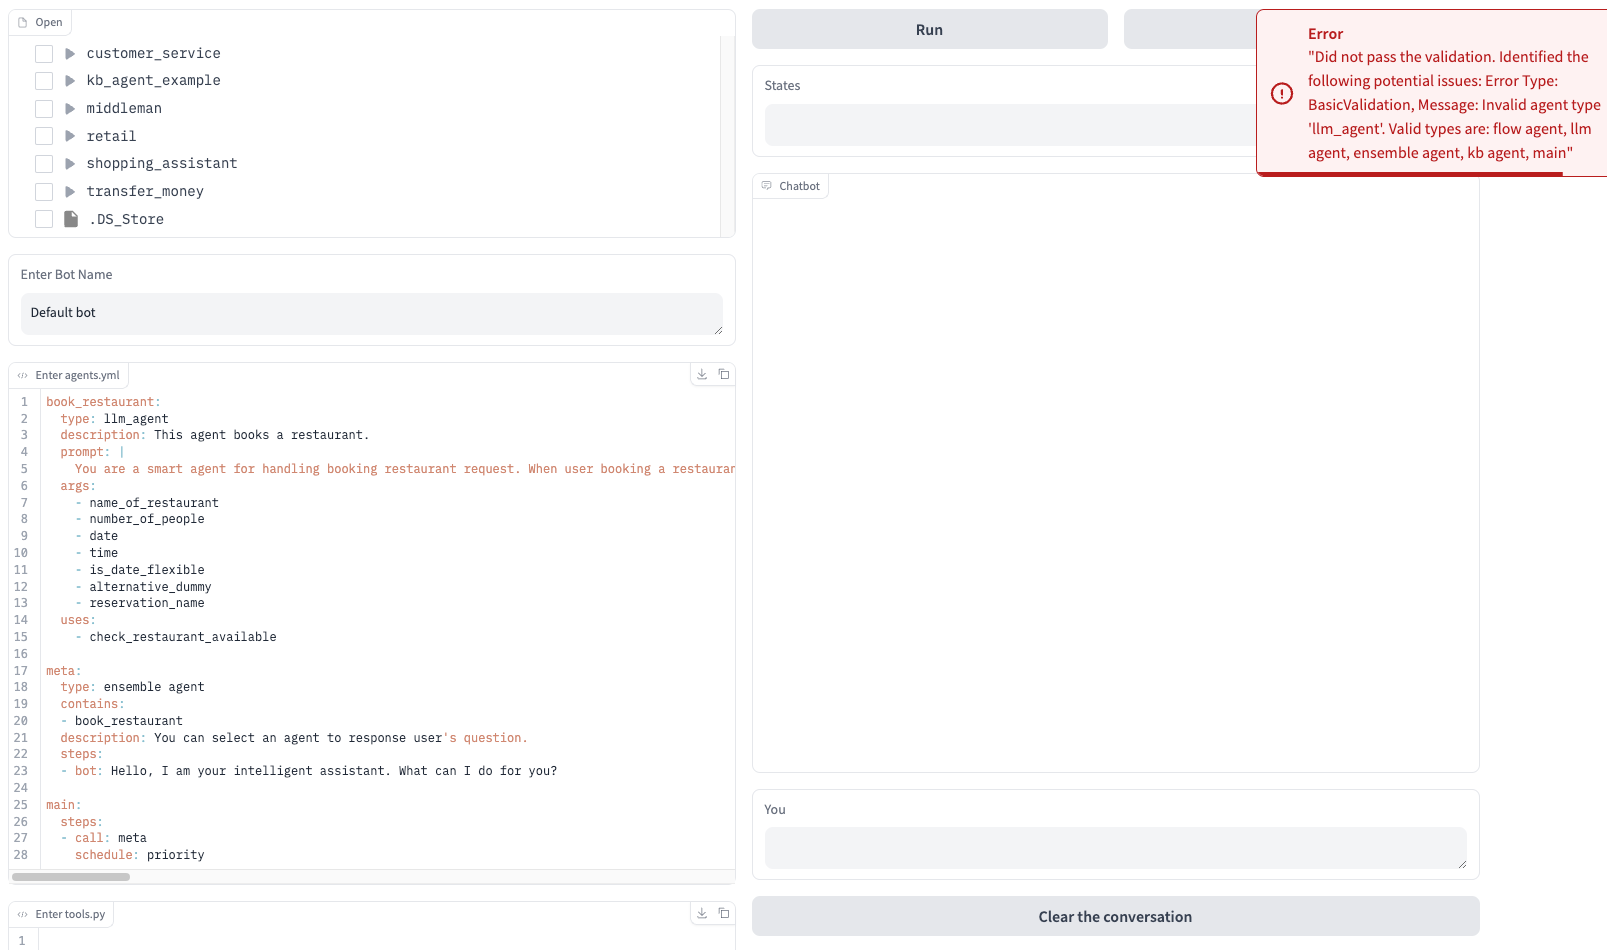
Task: Download the agents.yml code
Action: (702, 374)
